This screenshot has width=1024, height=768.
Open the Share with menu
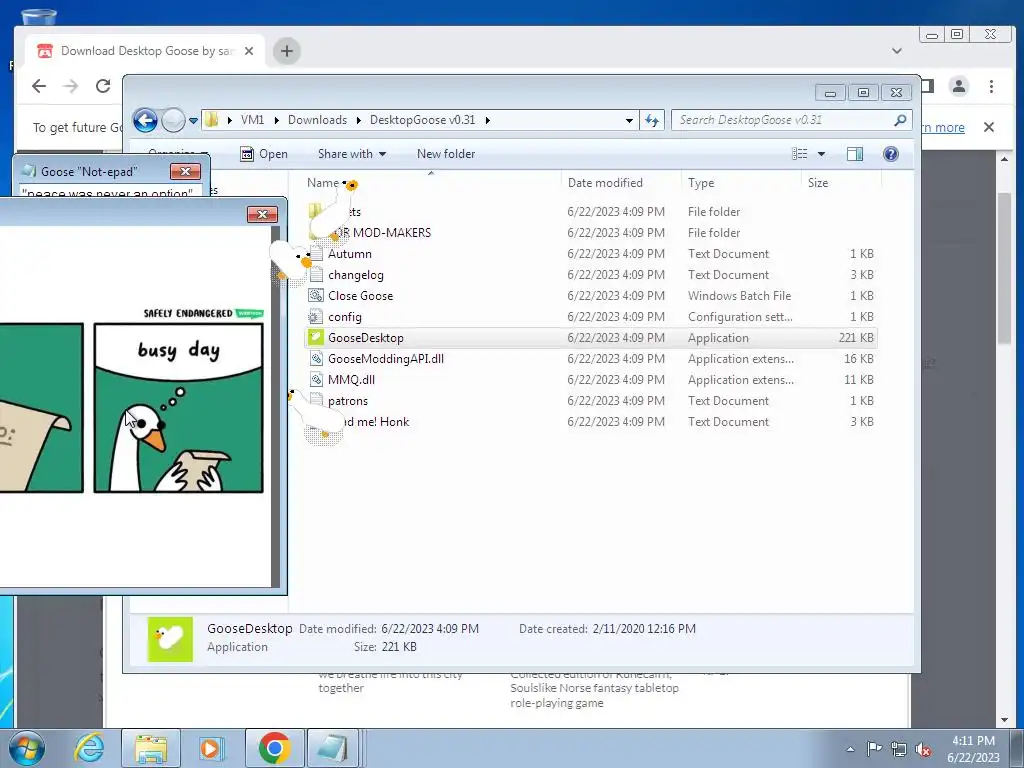click(x=352, y=154)
